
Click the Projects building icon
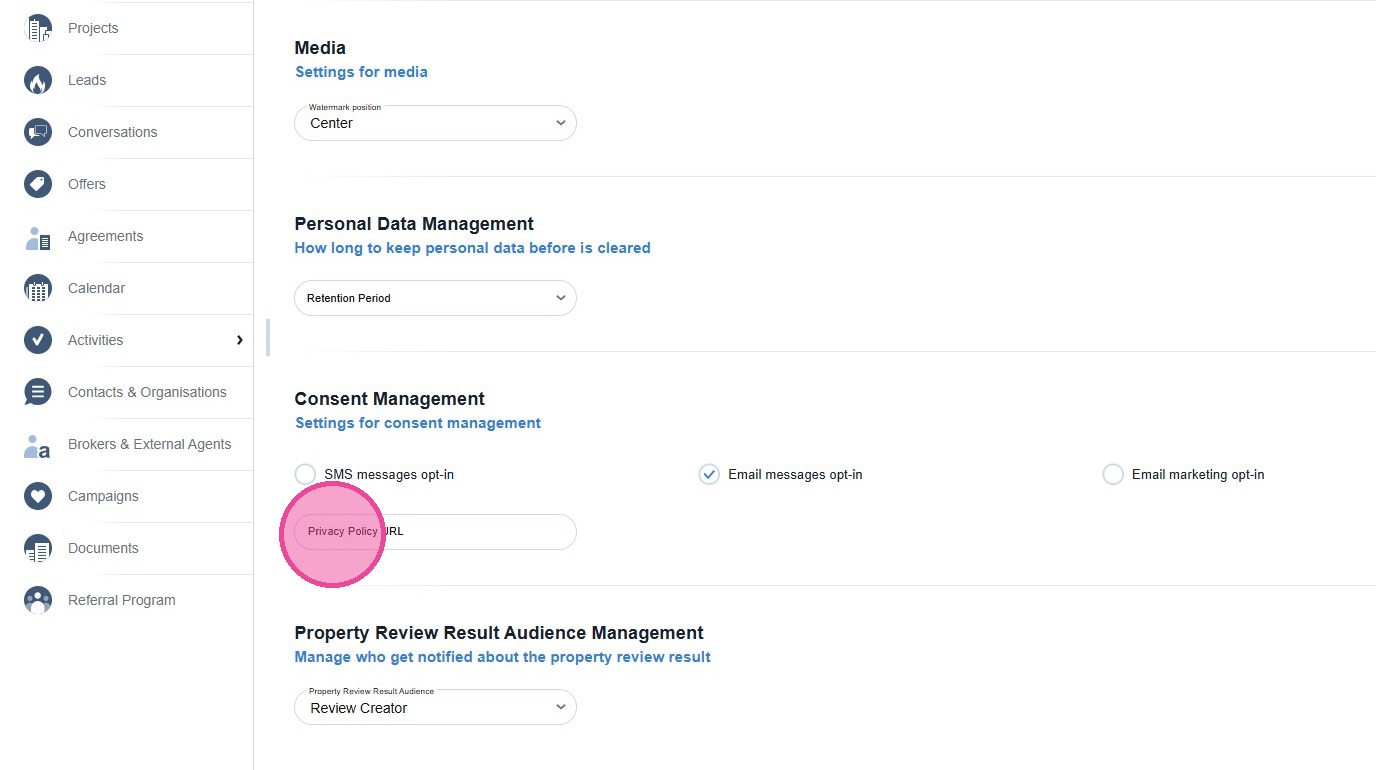click(x=38, y=28)
